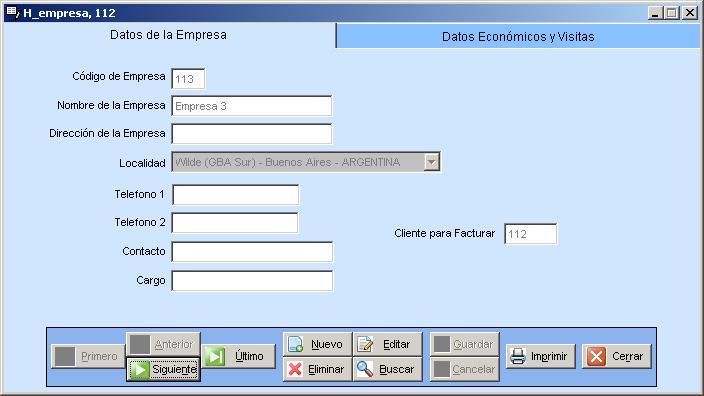
Task: Click the Anterior navigation button
Action: [x=163, y=344]
